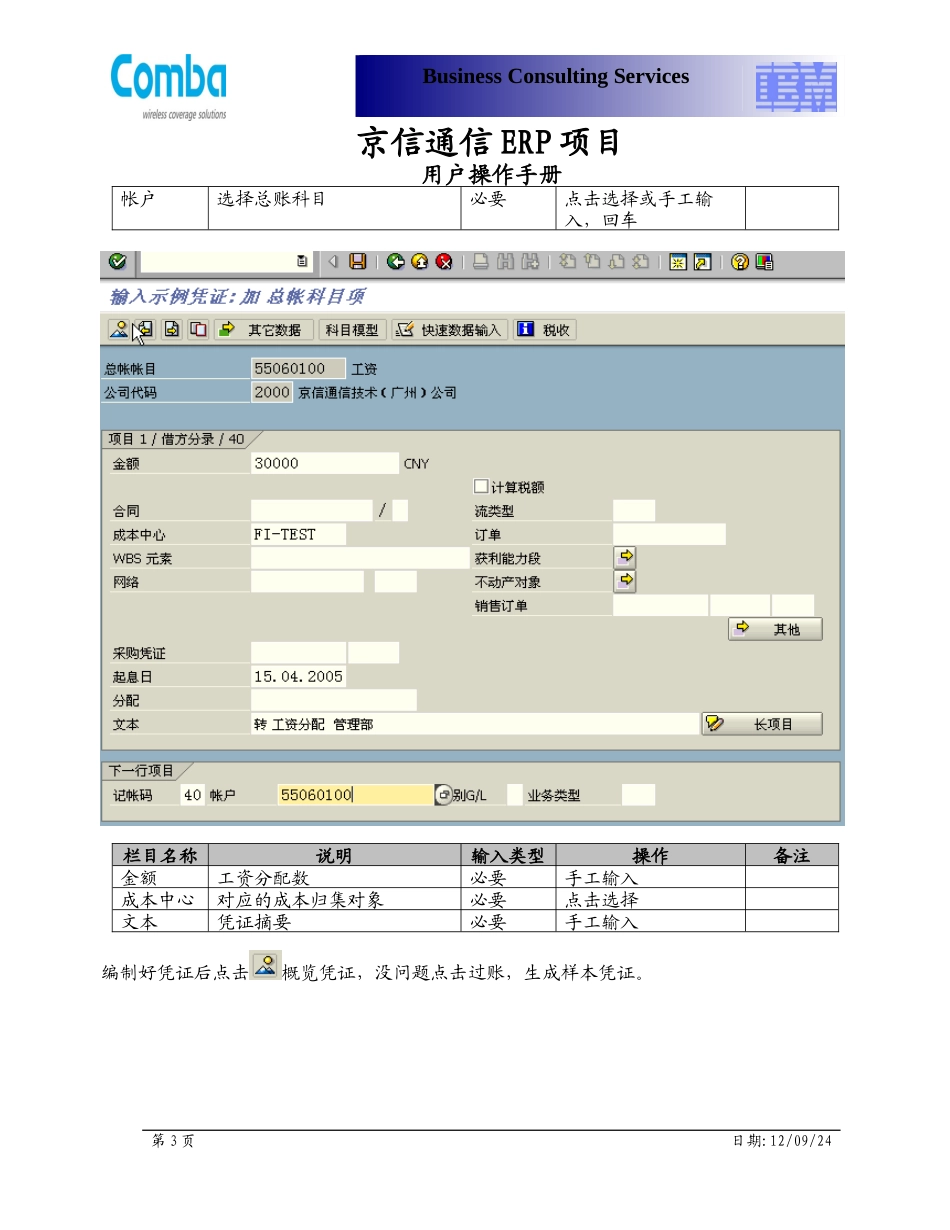The width and height of the screenshot is (950, 1230).
Task: Click the 金额 field containing 30000
Action: [x=325, y=463]
